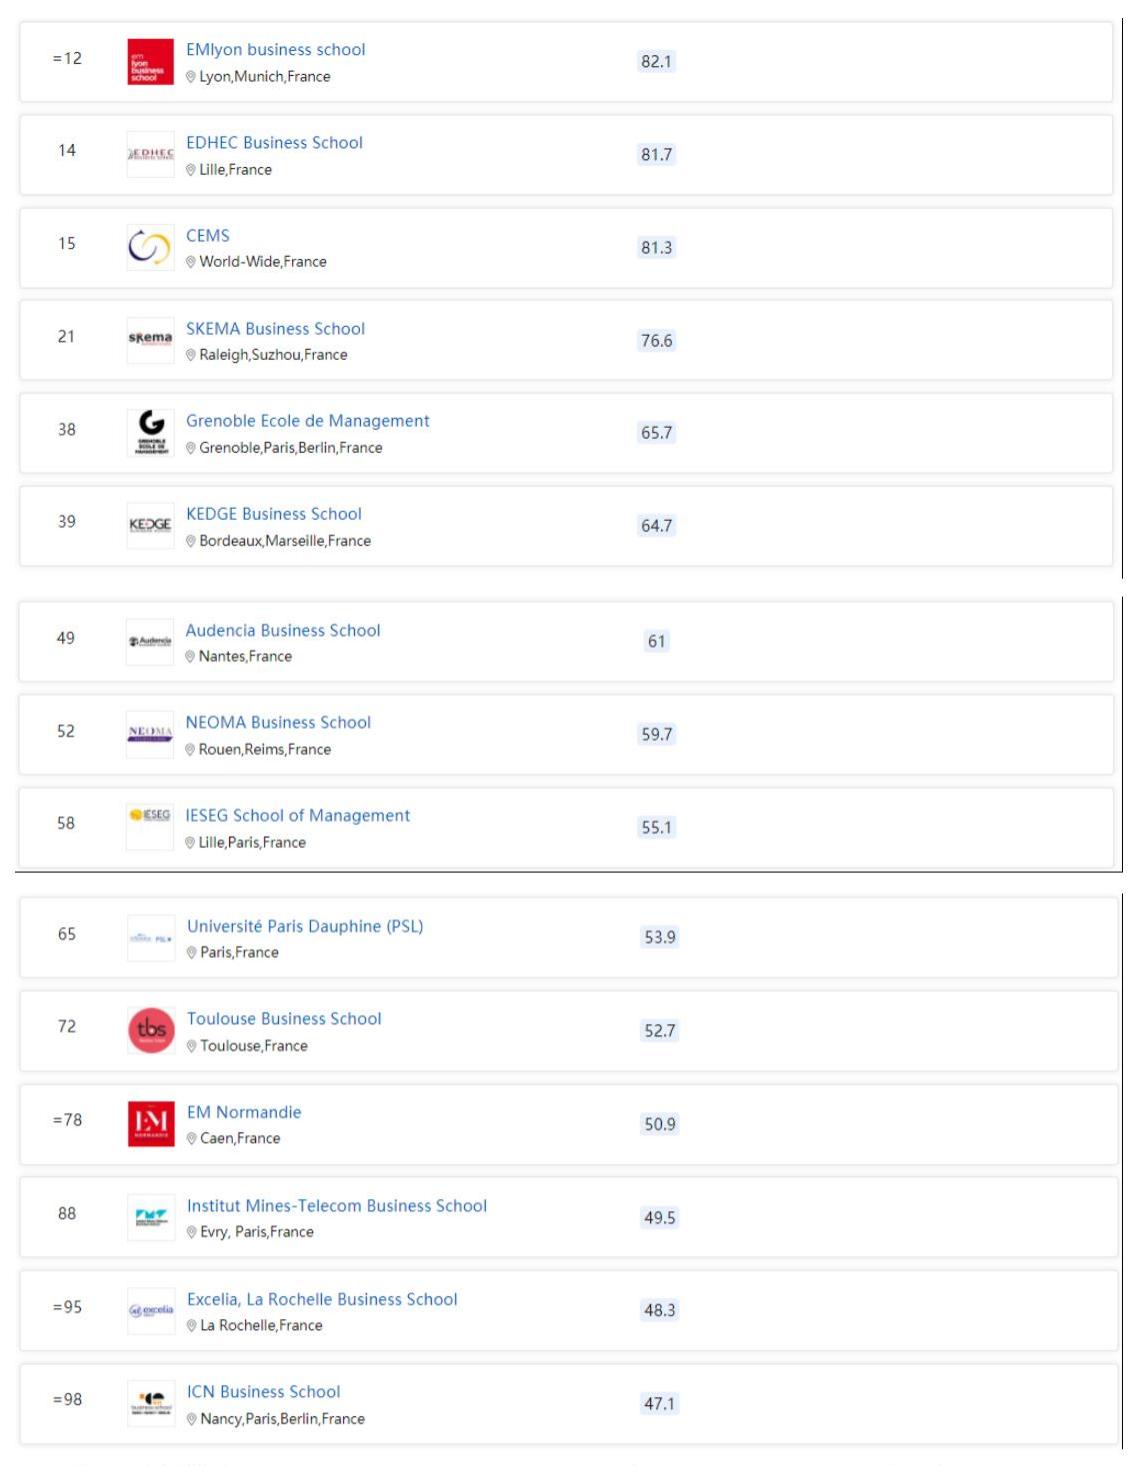Click the location pin beside Bordeaux,Marseille,France
The height and width of the screenshot is (1466, 1145).
pos(191,541)
